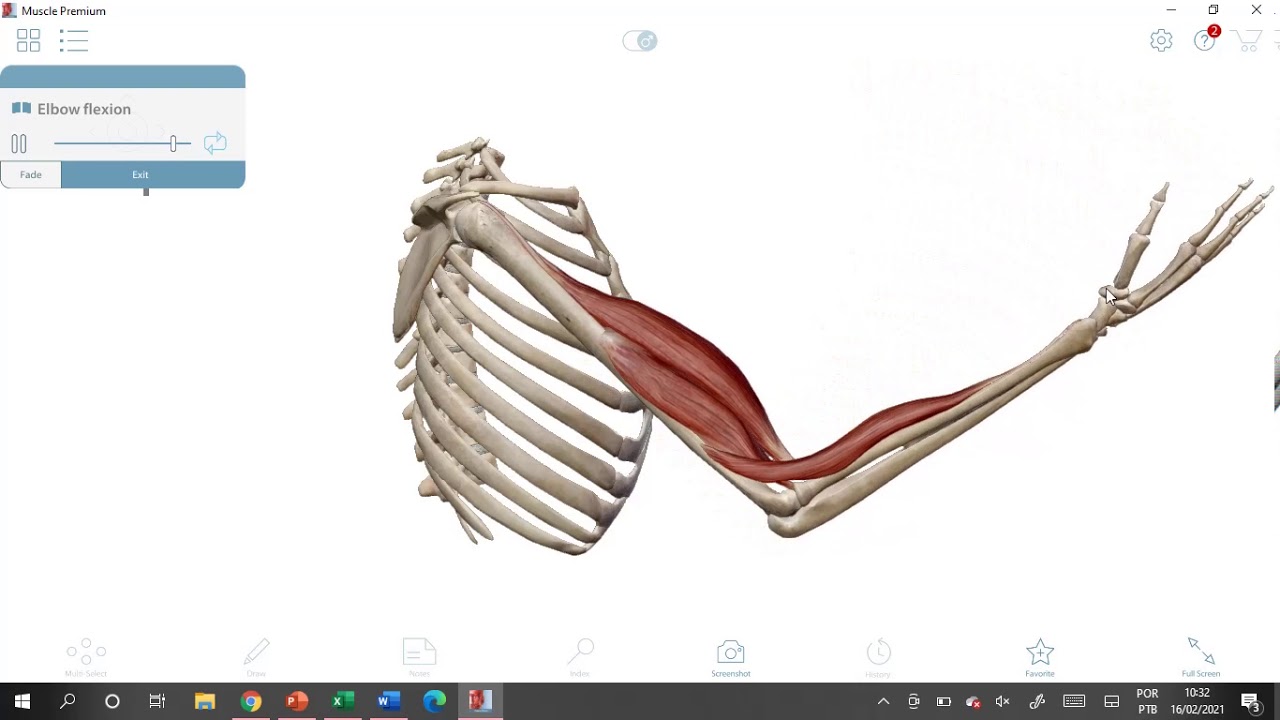Open the Settings gear icon
This screenshot has height=720, width=1280.
[x=1161, y=40]
